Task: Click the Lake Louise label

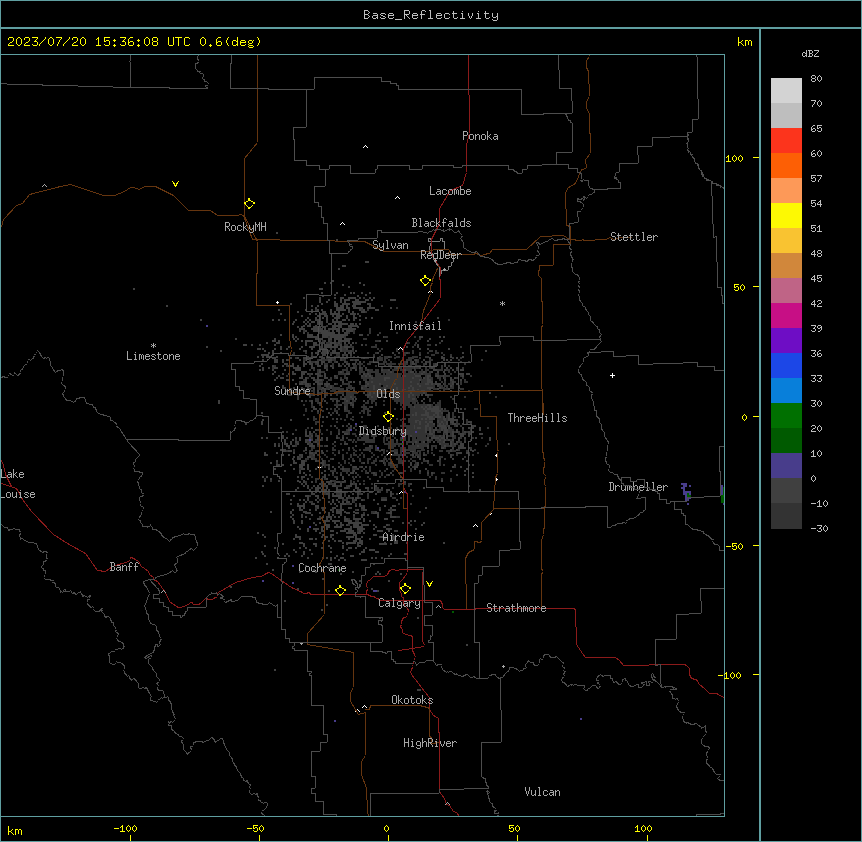Action: (18, 484)
